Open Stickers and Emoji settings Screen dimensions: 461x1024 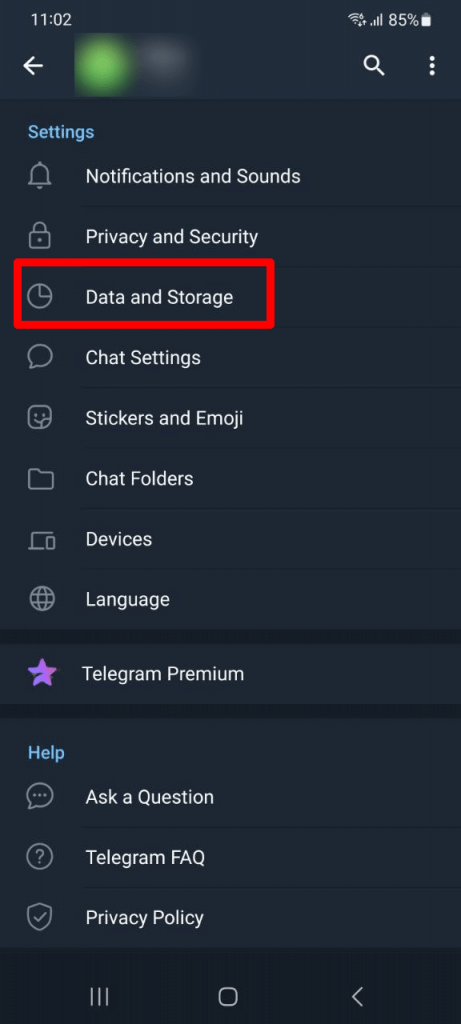click(x=230, y=418)
